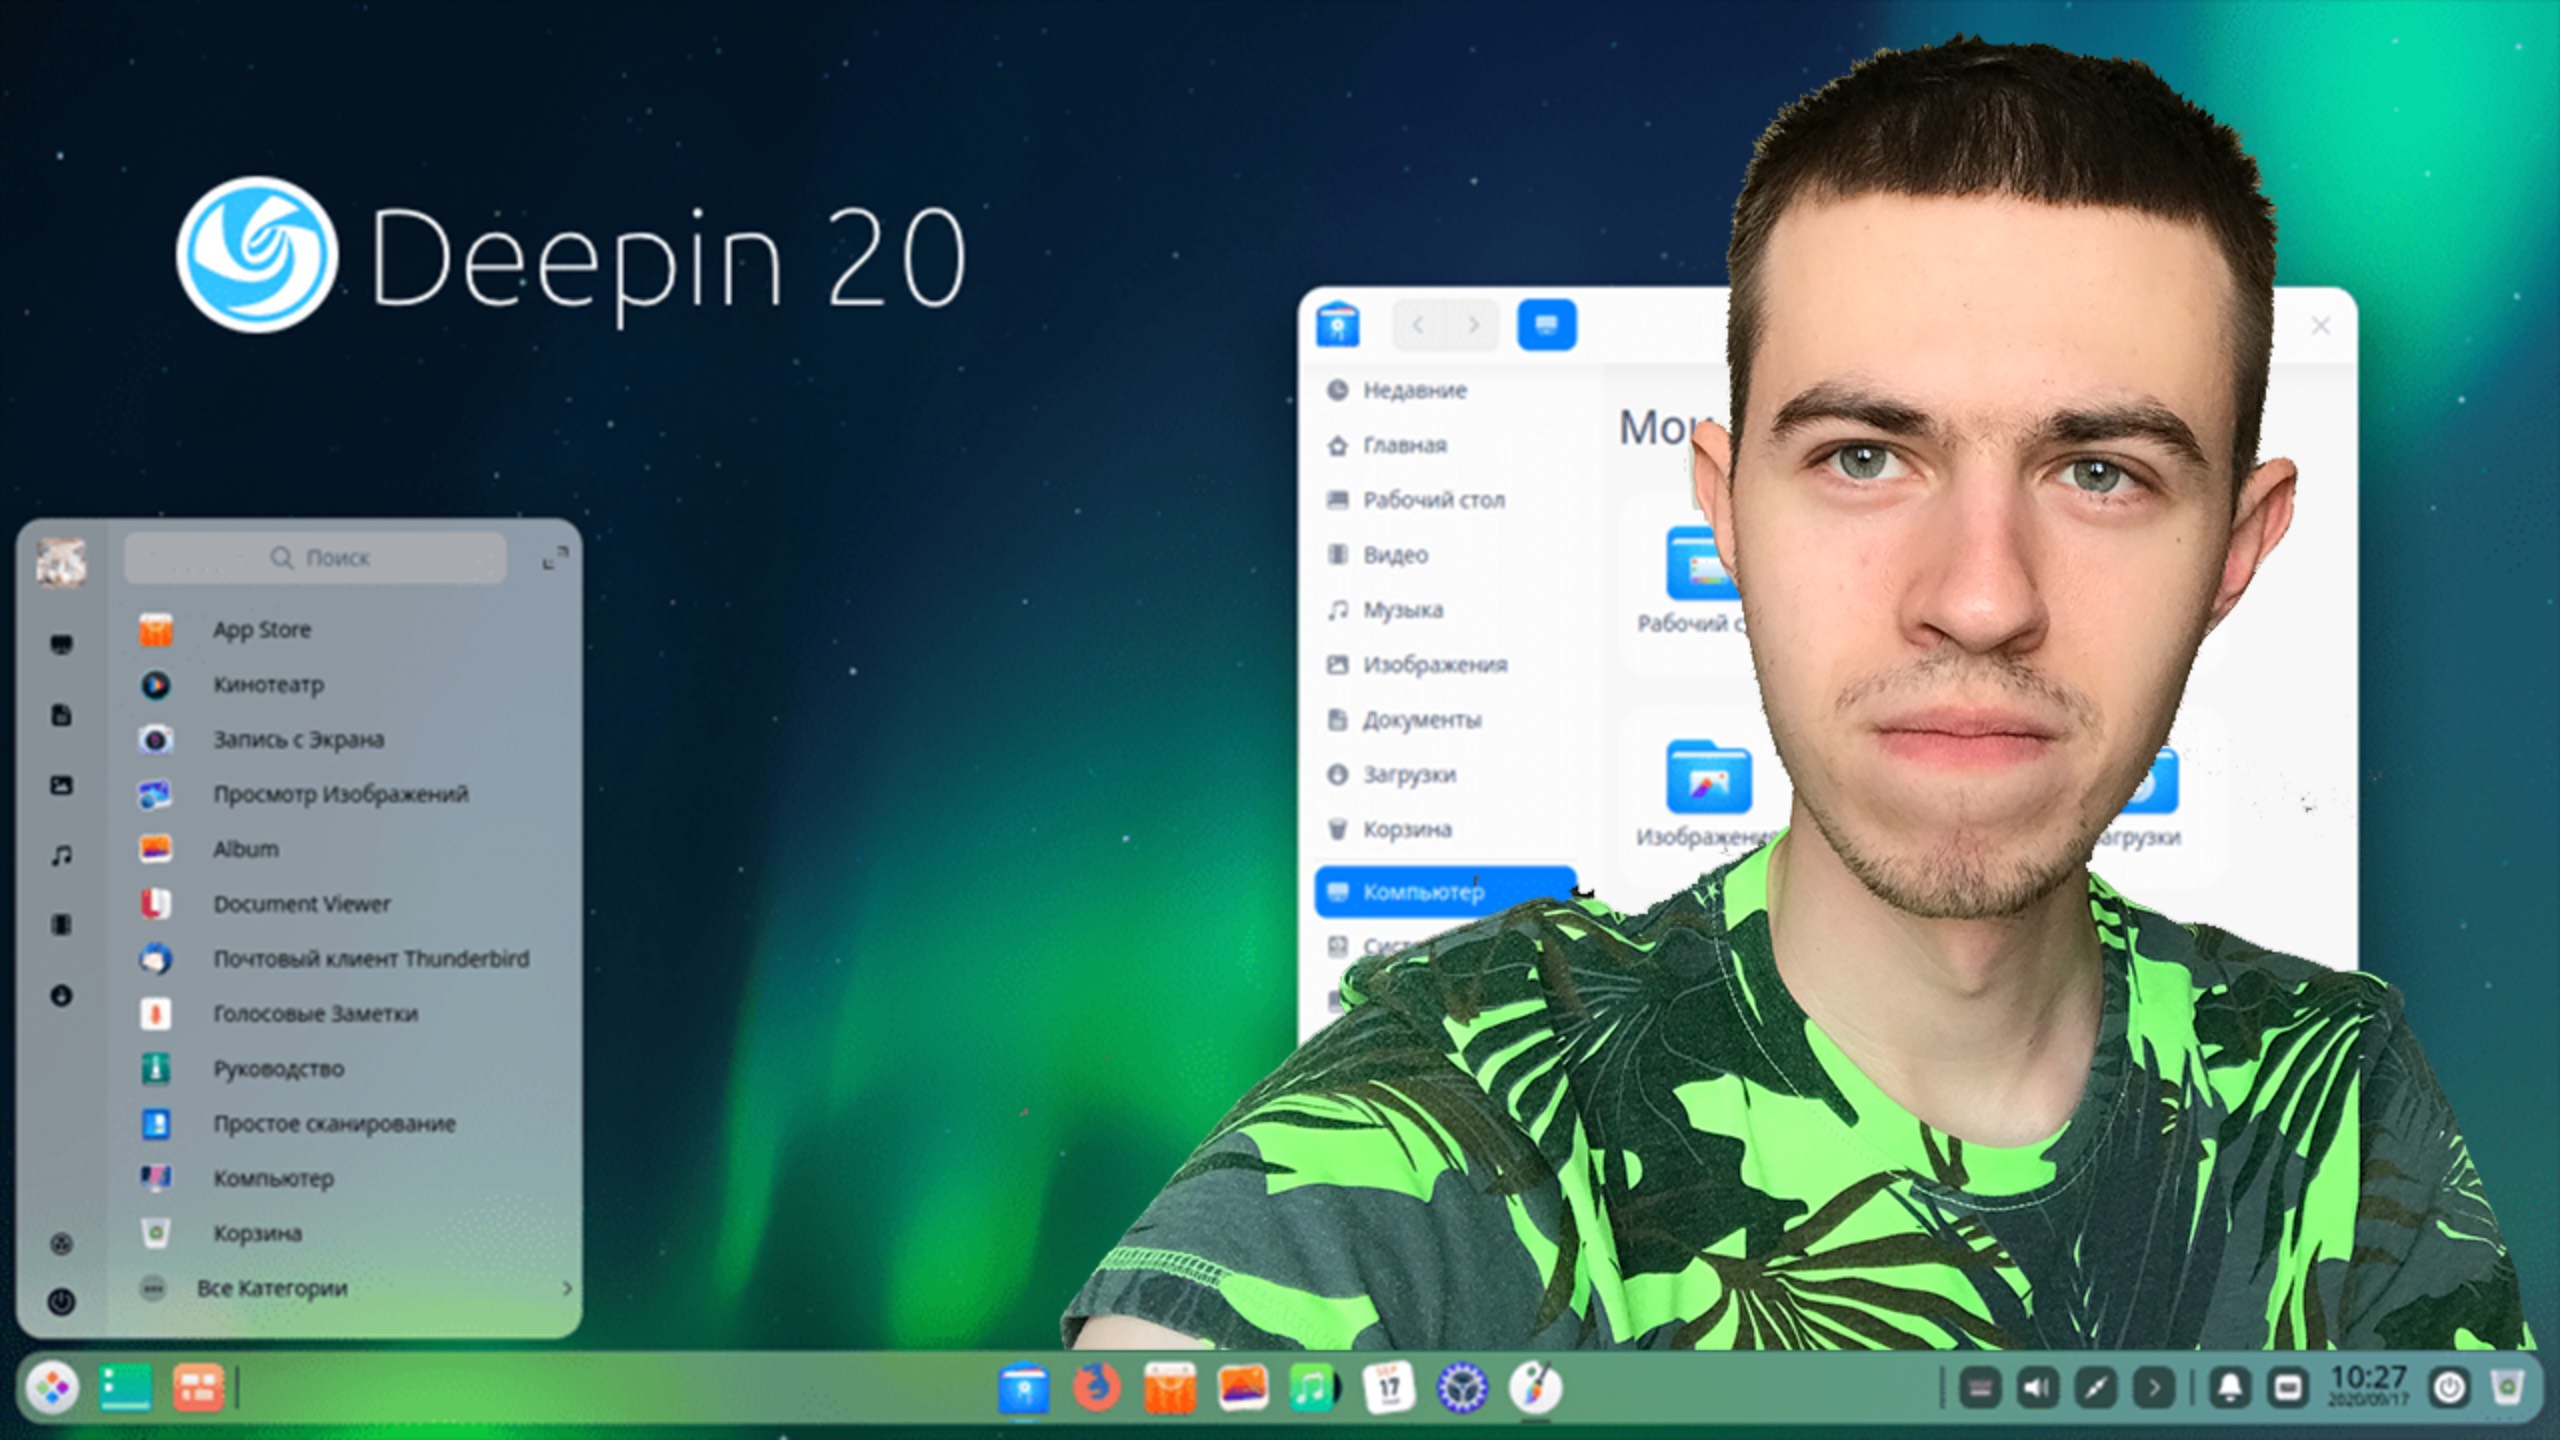Select Недавние in the file manager sidebar
This screenshot has width=2560, height=1440.
1415,390
